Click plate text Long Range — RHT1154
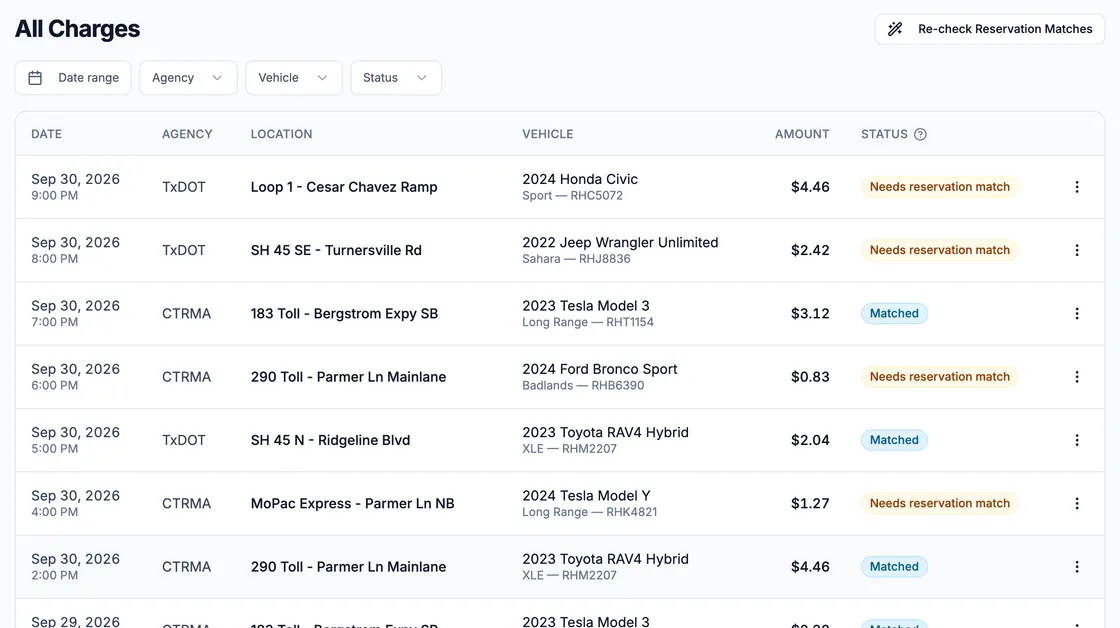Viewport: 1120px width, 628px height. (x=588, y=322)
